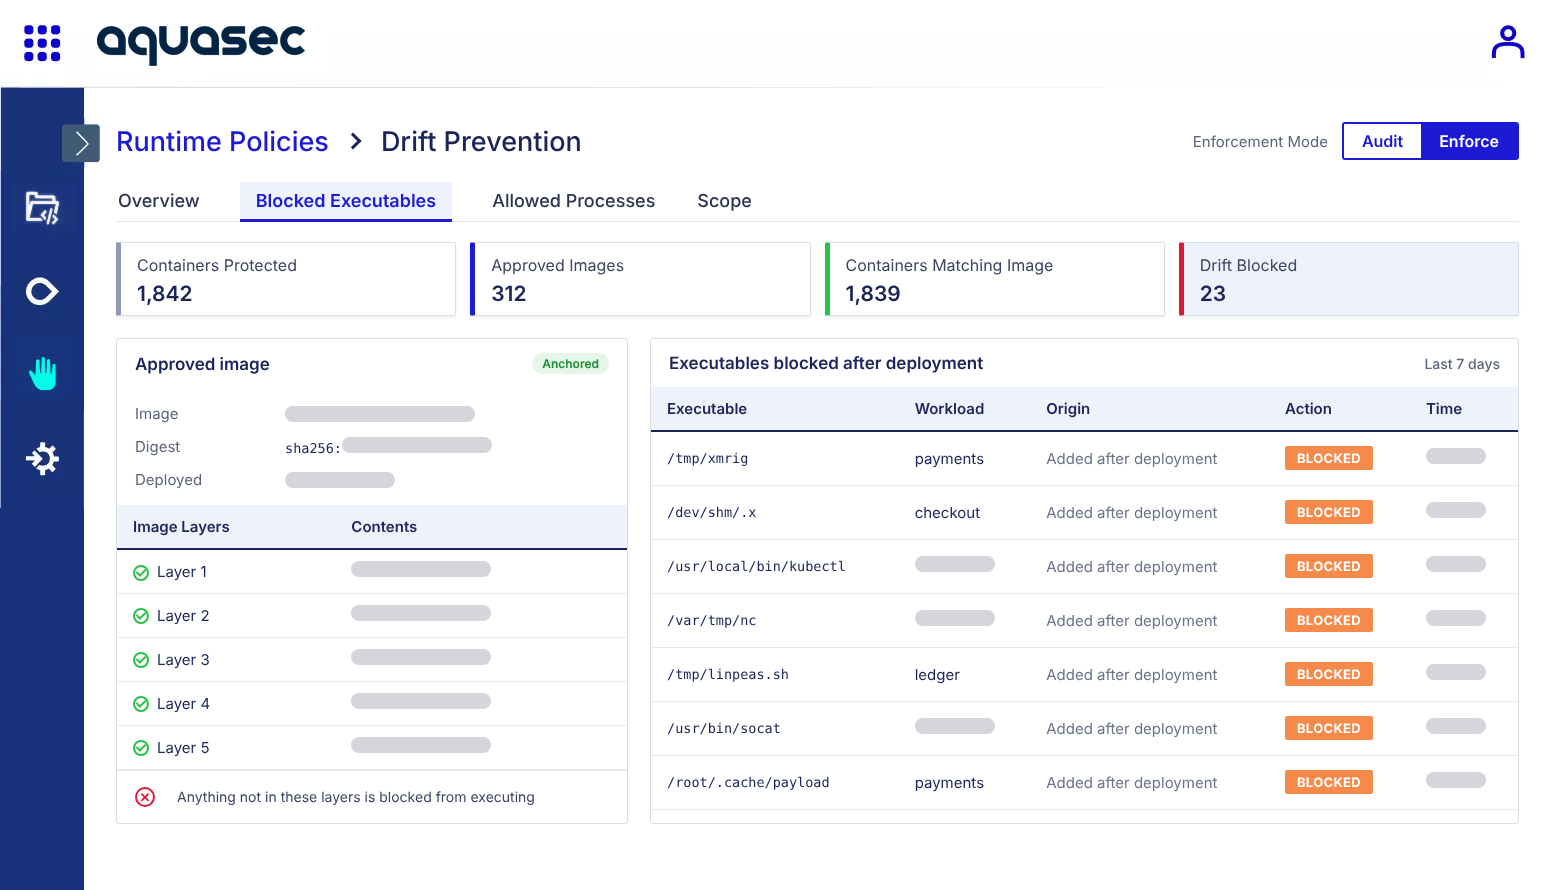Open the Last 7 days time range
Screen dimensions: 1551x890
[x=1461, y=364]
